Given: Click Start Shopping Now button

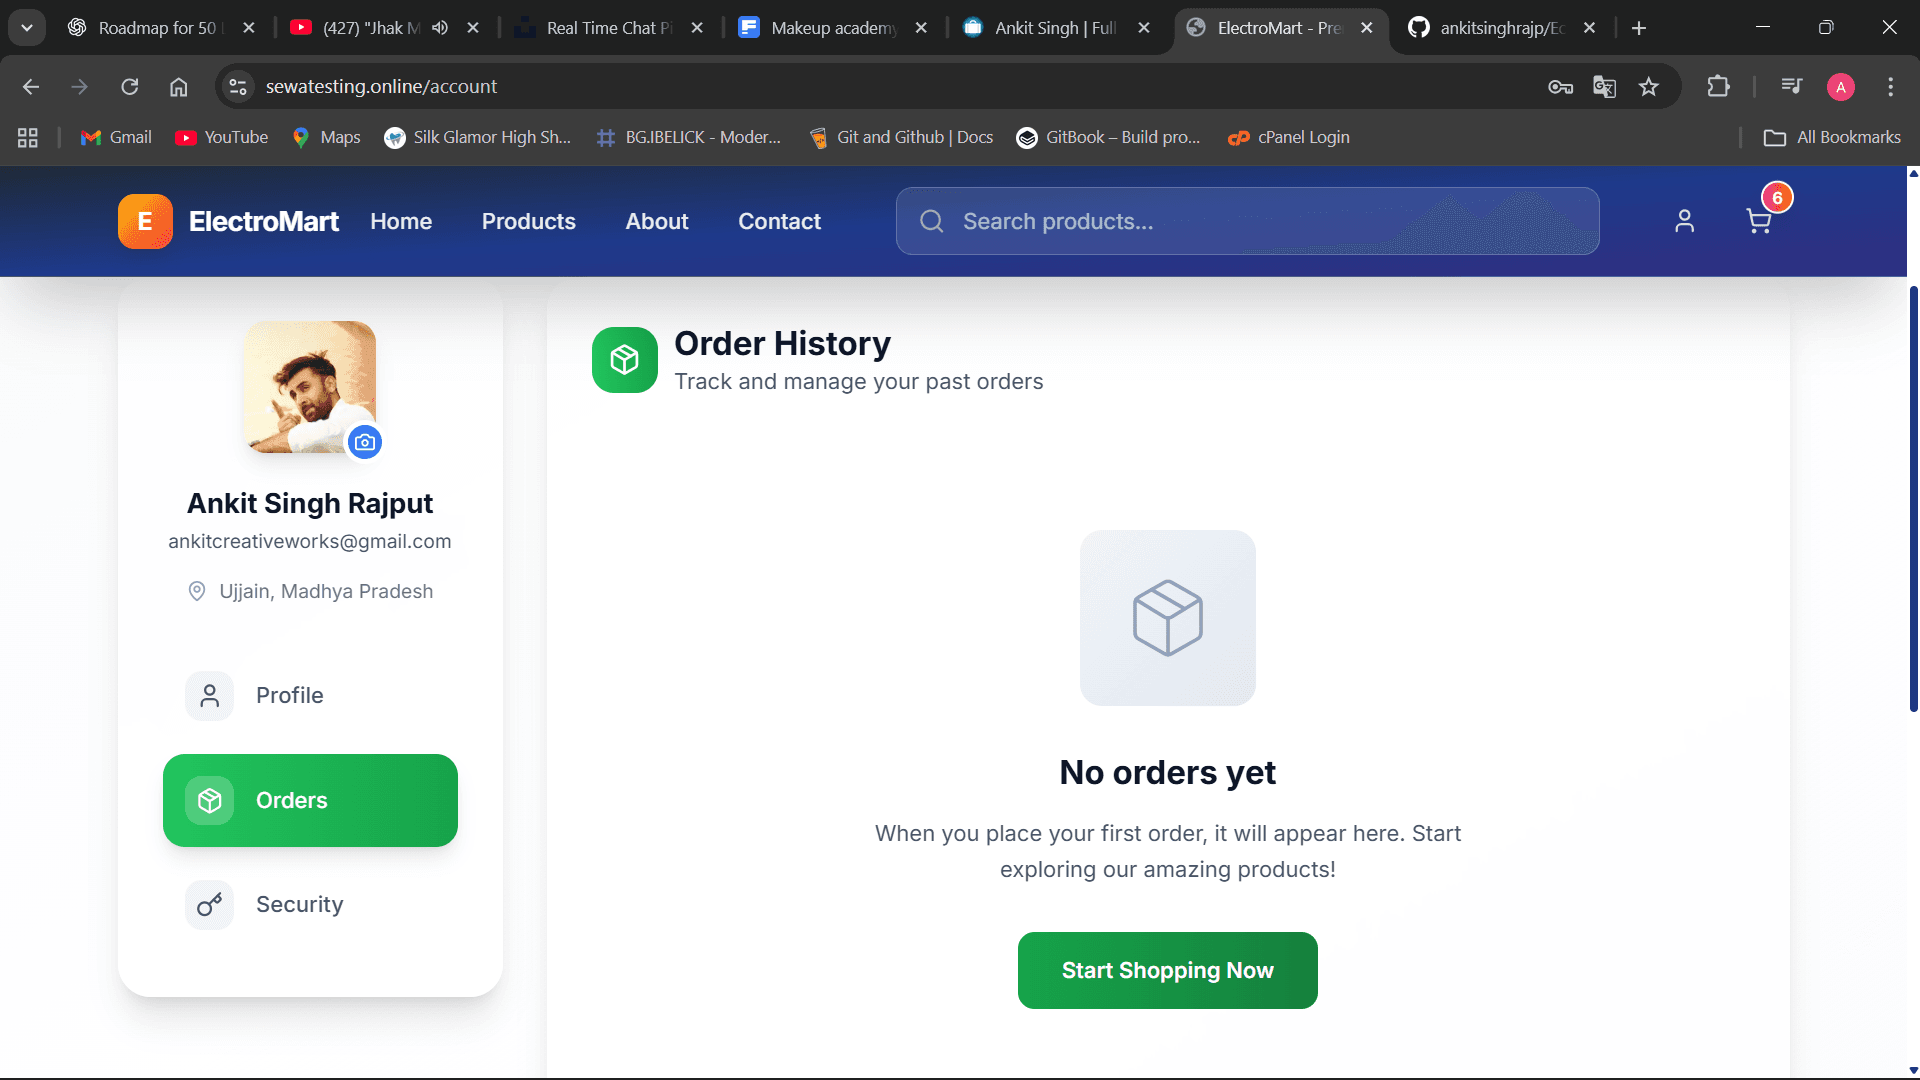Looking at the screenshot, I should click(x=1167, y=970).
